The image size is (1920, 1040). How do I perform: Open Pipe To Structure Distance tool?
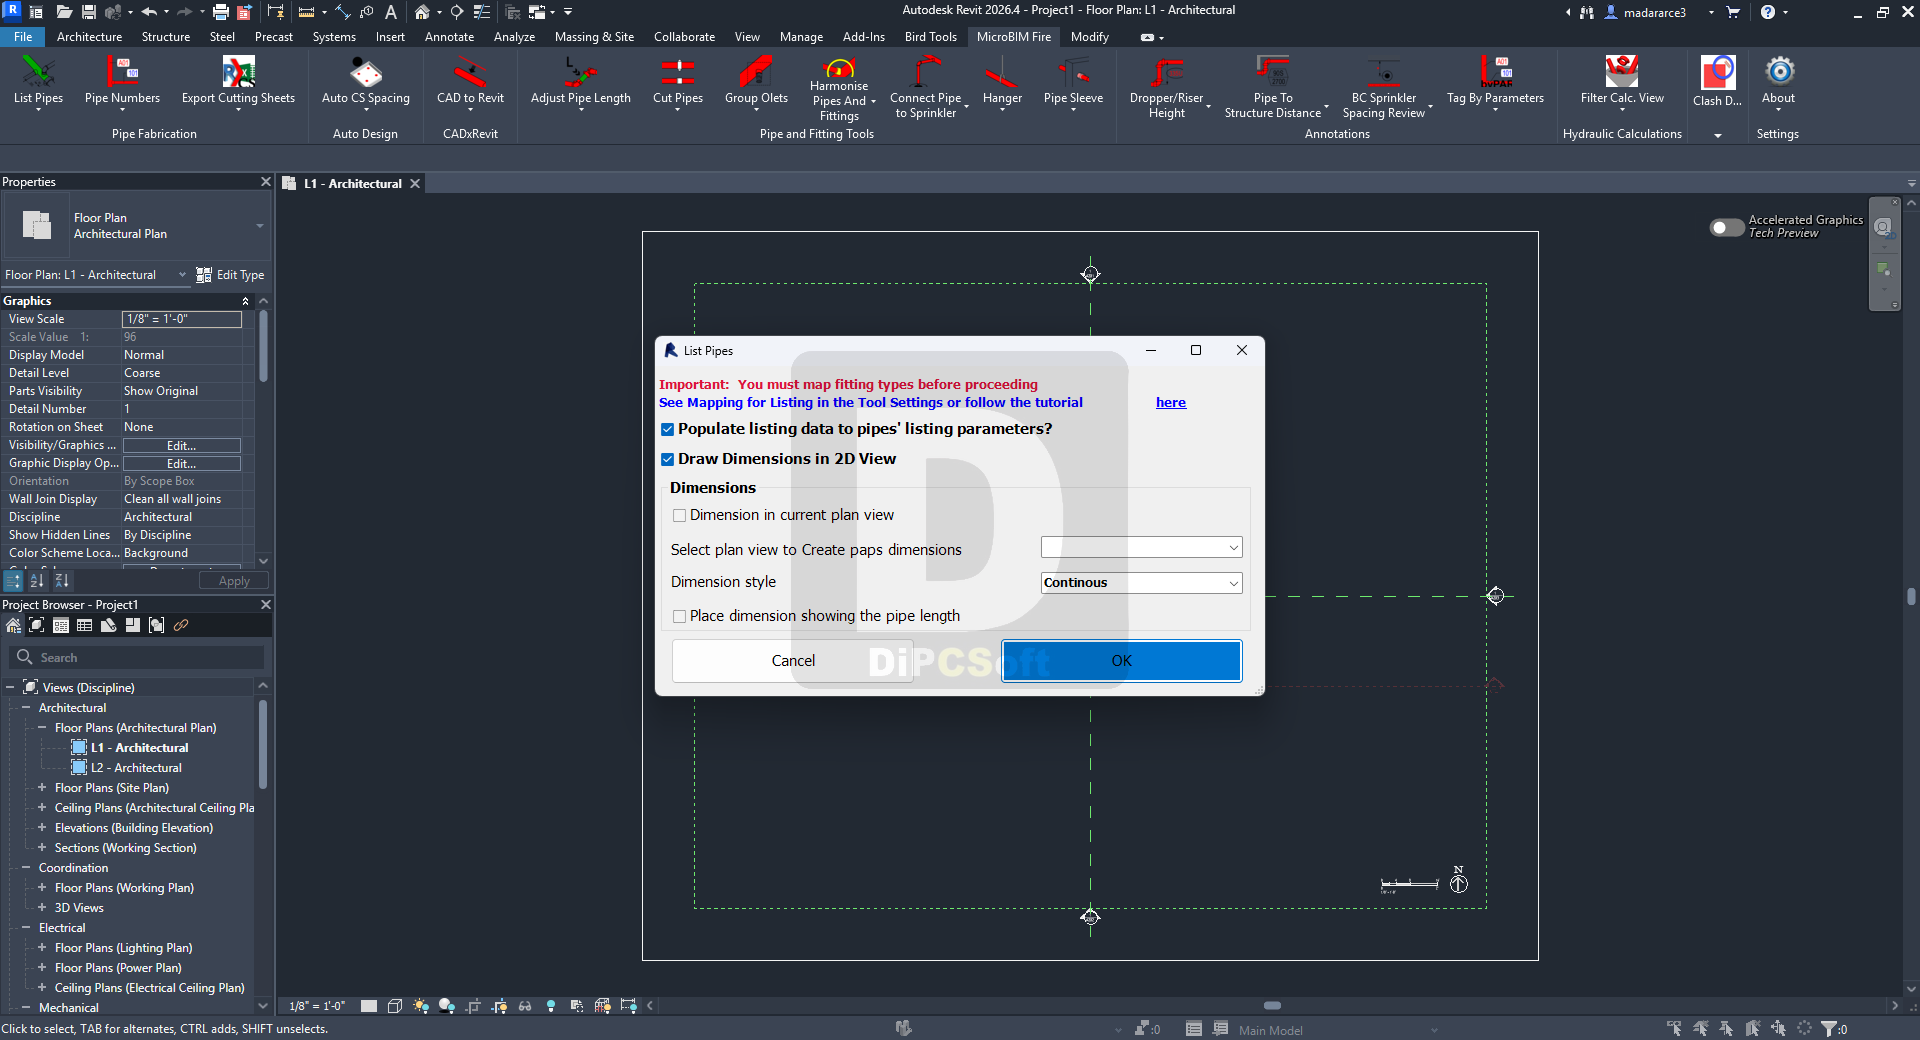1273,87
